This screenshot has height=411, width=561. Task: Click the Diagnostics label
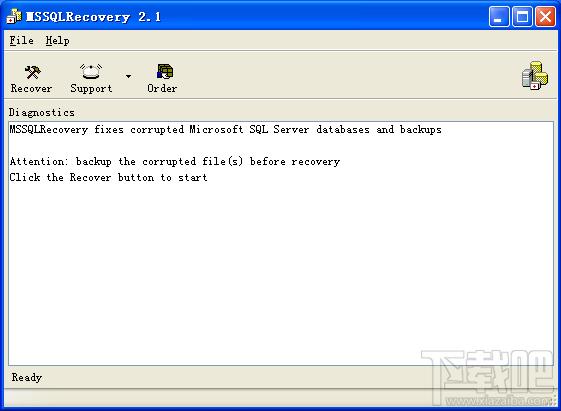(x=42, y=112)
